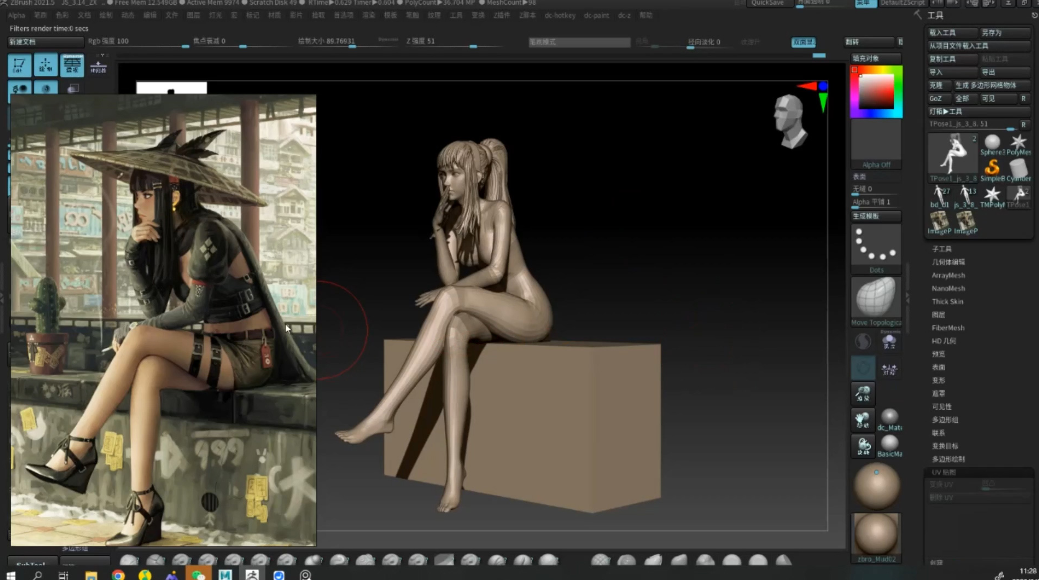Image resolution: width=1039 pixels, height=580 pixels.
Task: Pick the Sphere3D tool thumbnail
Action: click(992, 145)
